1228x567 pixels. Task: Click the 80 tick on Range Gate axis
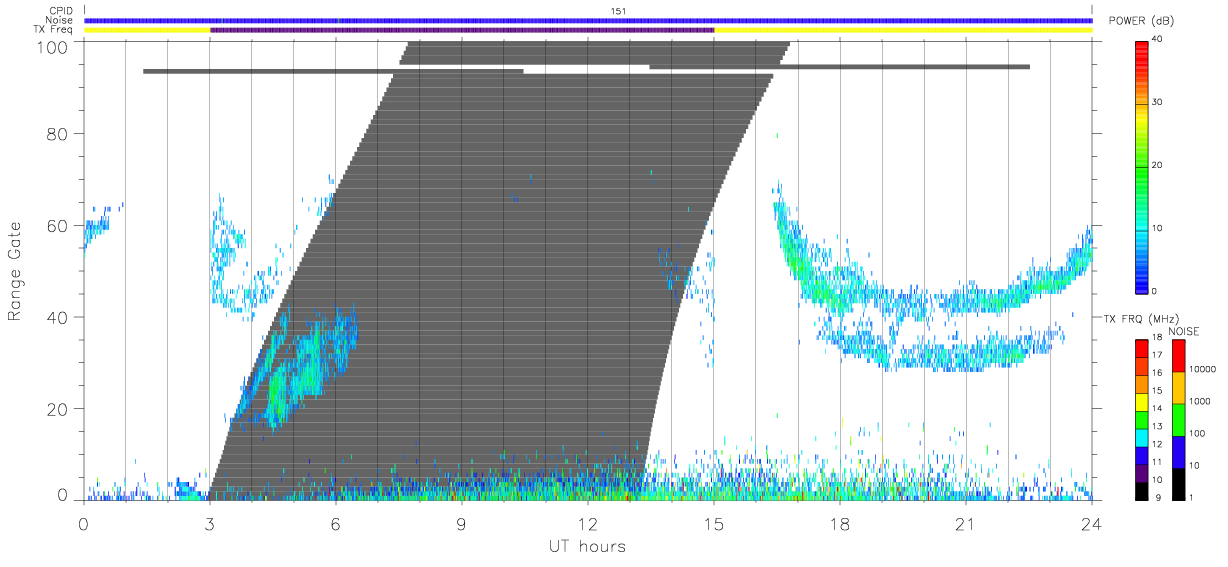pyautogui.click(x=56, y=134)
